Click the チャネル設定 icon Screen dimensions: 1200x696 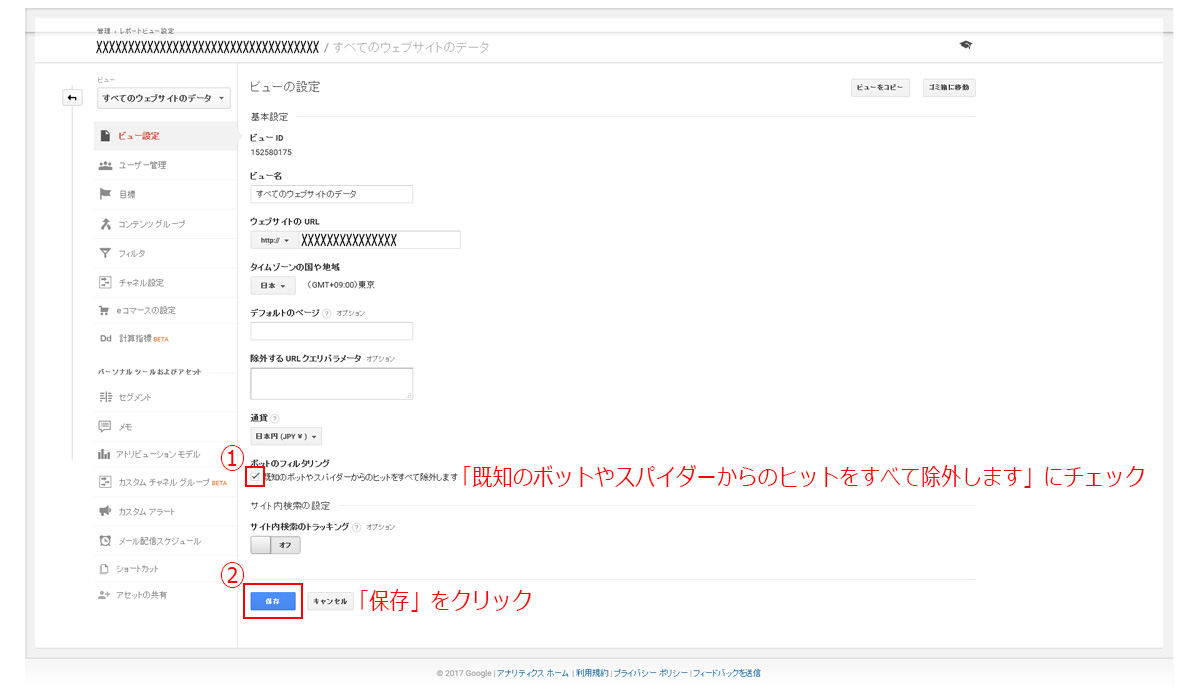105,282
